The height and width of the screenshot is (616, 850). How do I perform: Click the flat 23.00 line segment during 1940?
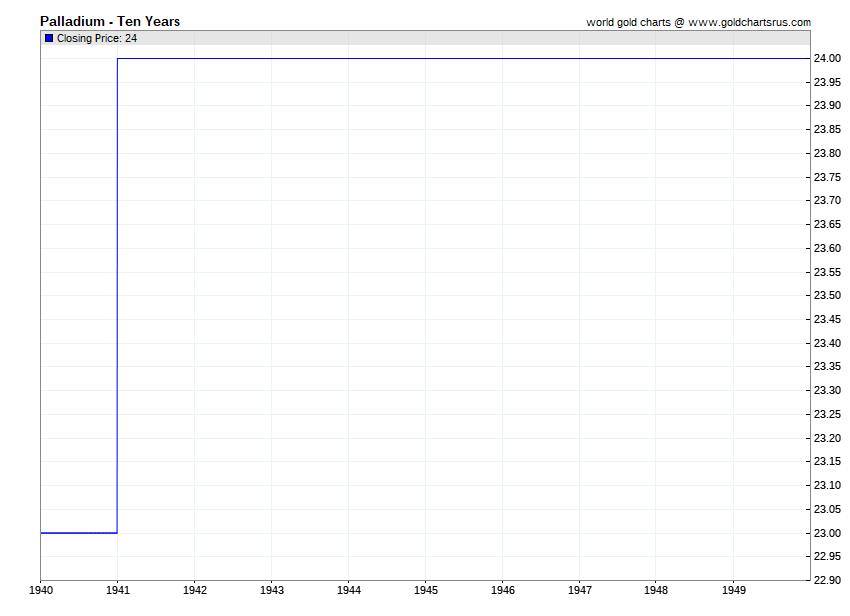[x=79, y=533]
